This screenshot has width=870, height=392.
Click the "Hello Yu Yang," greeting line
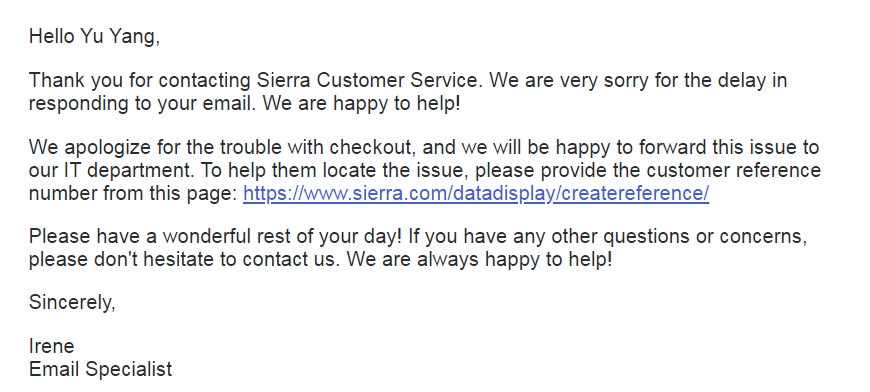tap(94, 37)
